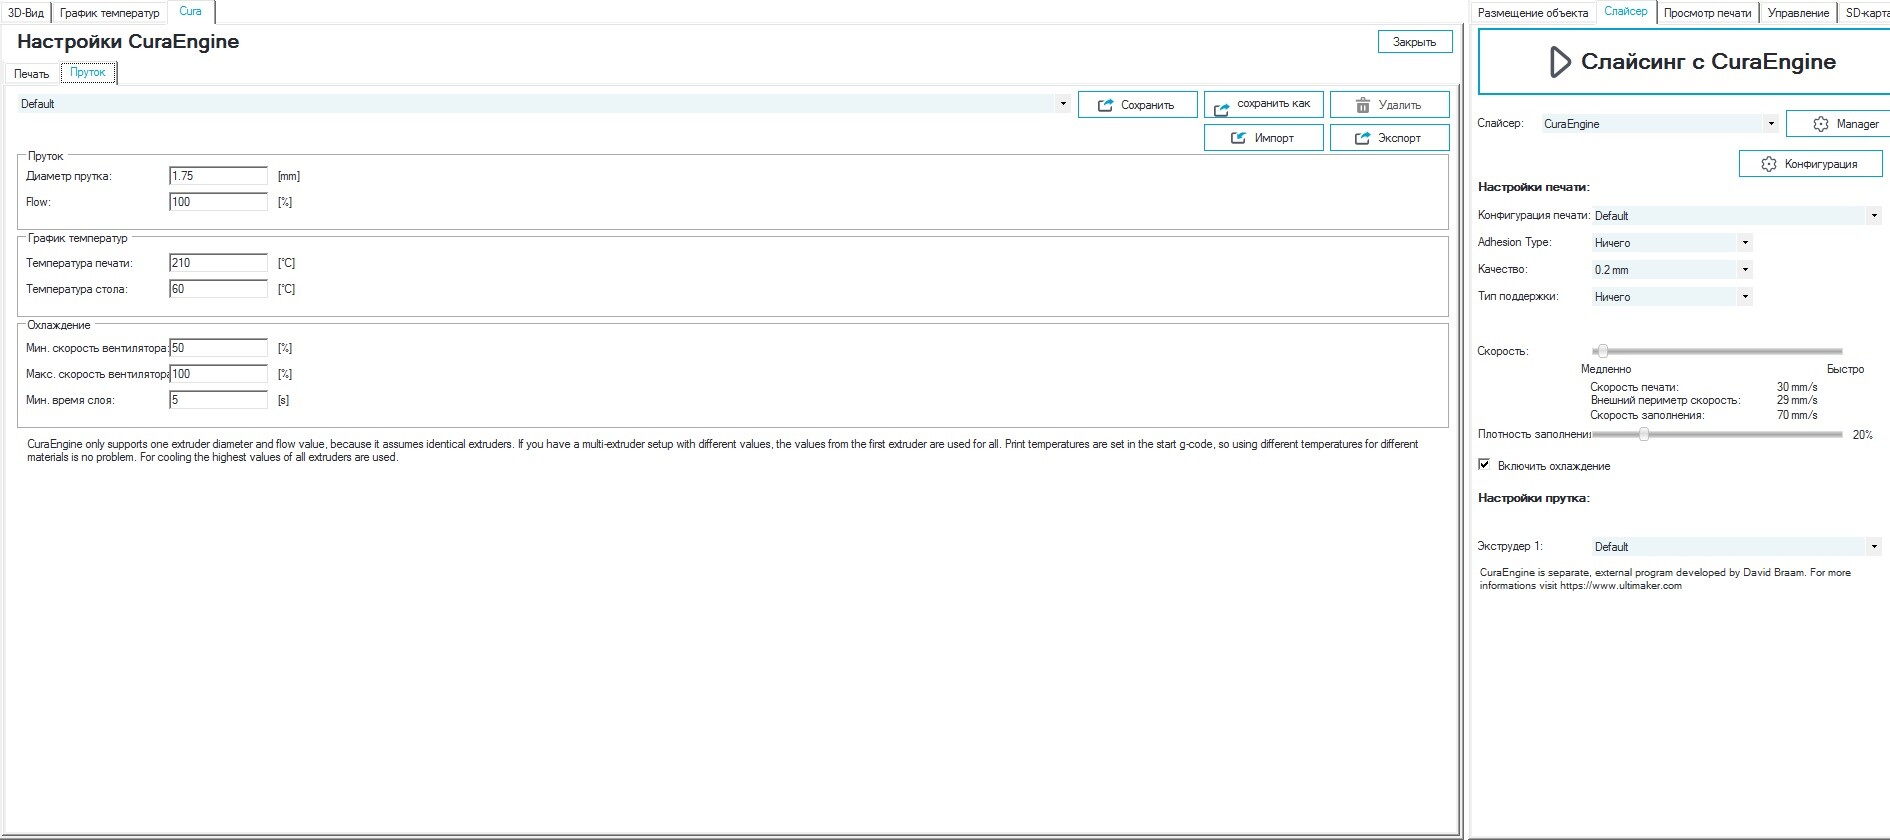Switch to the Печать settings tab
The image size is (1890, 840).
[32, 74]
